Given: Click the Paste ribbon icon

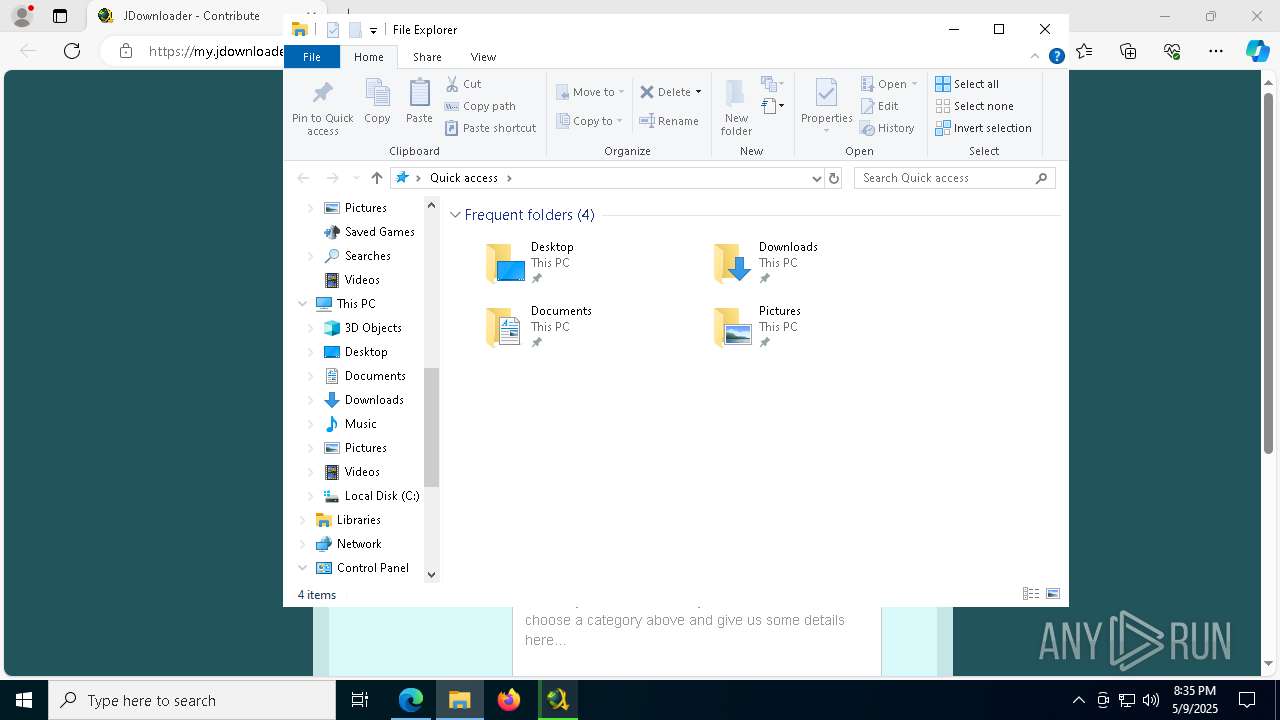Looking at the screenshot, I should (419, 102).
